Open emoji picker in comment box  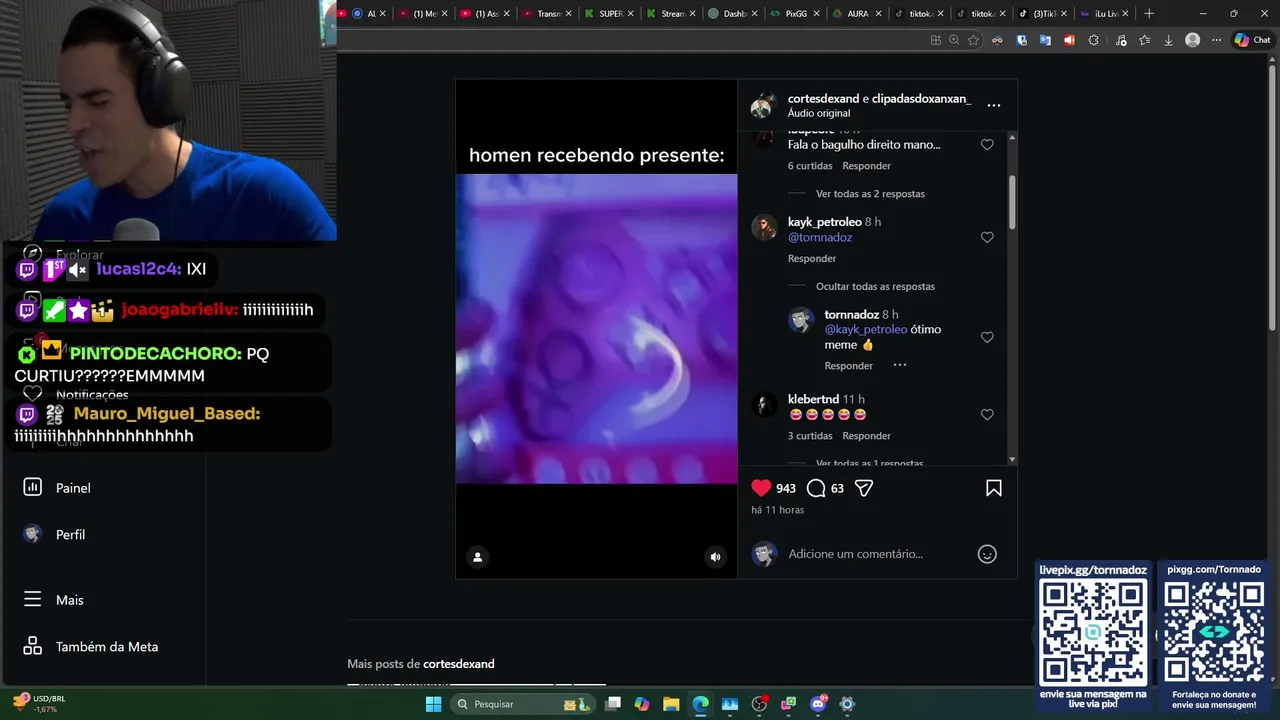(987, 554)
